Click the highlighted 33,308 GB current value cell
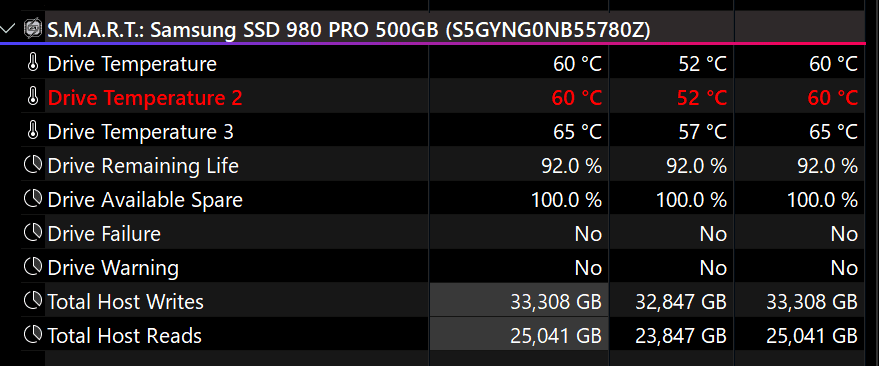This screenshot has width=879, height=366. 519,302
